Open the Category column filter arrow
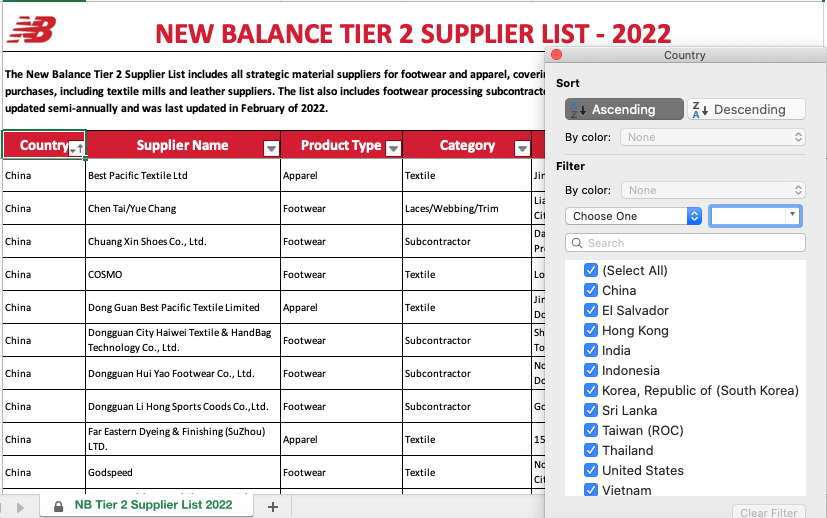The width and height of the screenshot is (827, 518). 521,148
